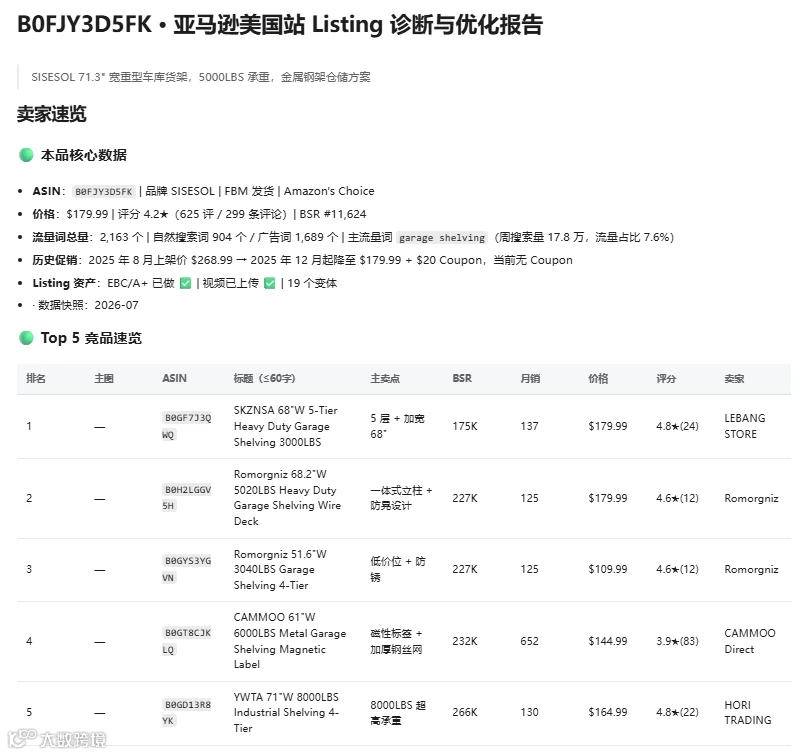Click the SKZNSA 68"W 5-Tier title
804x755 pixels.
click(x=286, y=426)
